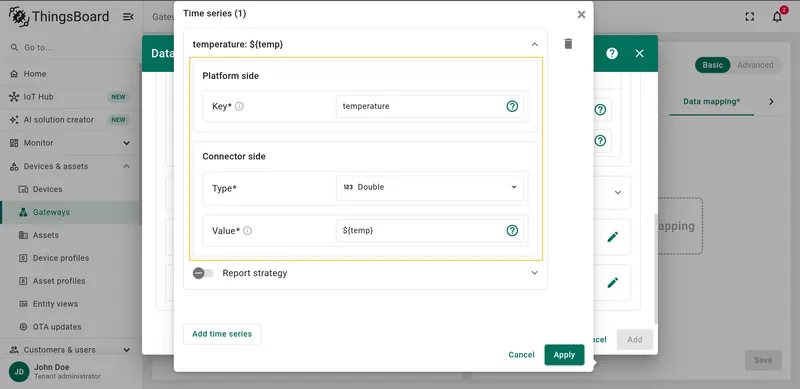
Task: Click the NEW badge beside IoT Hub
Action: pos(118,97)
